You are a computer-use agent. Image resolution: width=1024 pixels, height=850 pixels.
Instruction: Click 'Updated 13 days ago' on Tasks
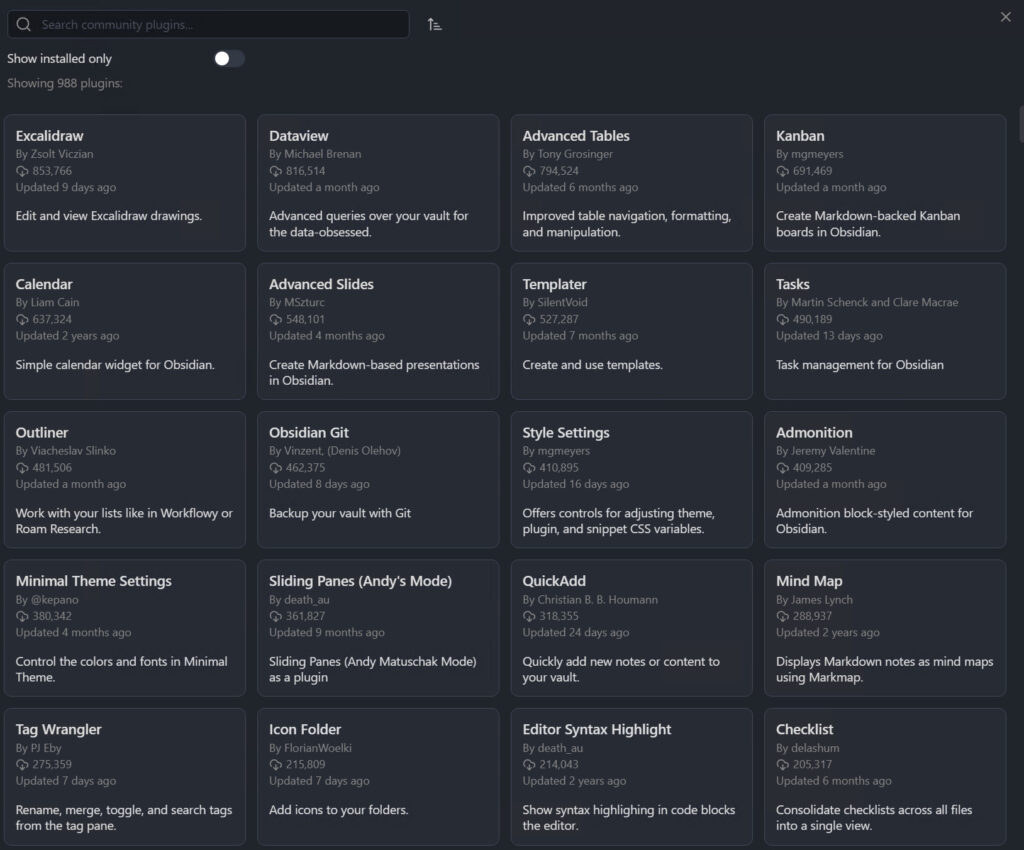[x=829, y=336]
